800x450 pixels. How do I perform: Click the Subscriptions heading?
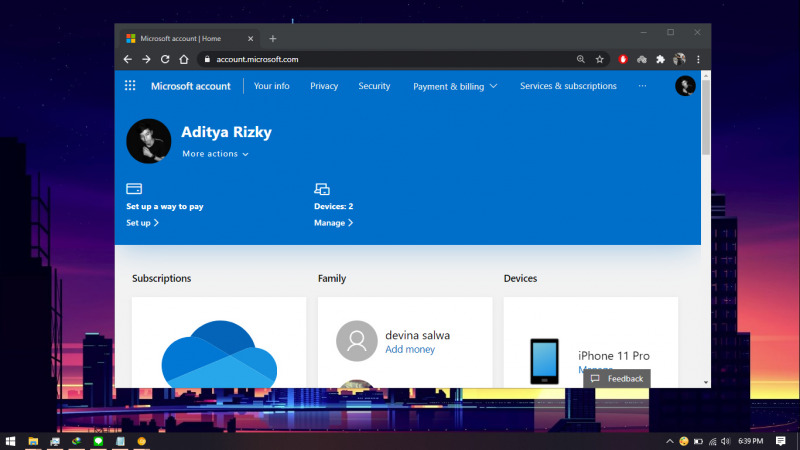click(x=162, y=278)
